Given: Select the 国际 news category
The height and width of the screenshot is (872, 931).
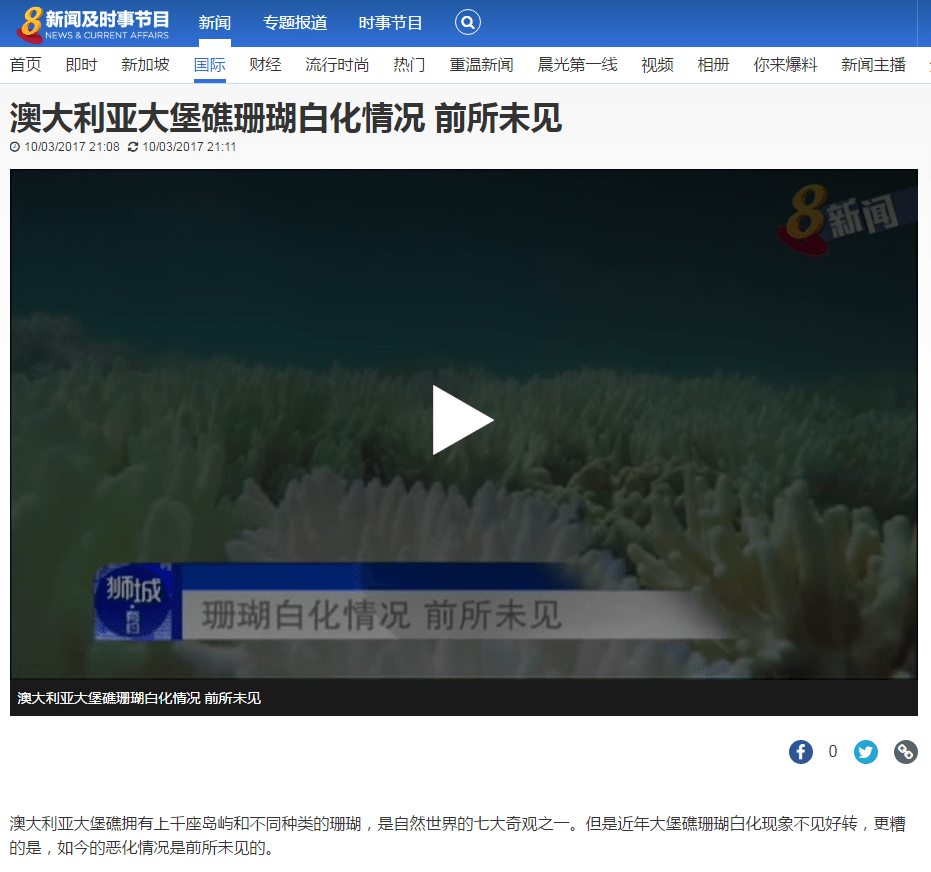Looking at the screenshot, I should (210, 65).
